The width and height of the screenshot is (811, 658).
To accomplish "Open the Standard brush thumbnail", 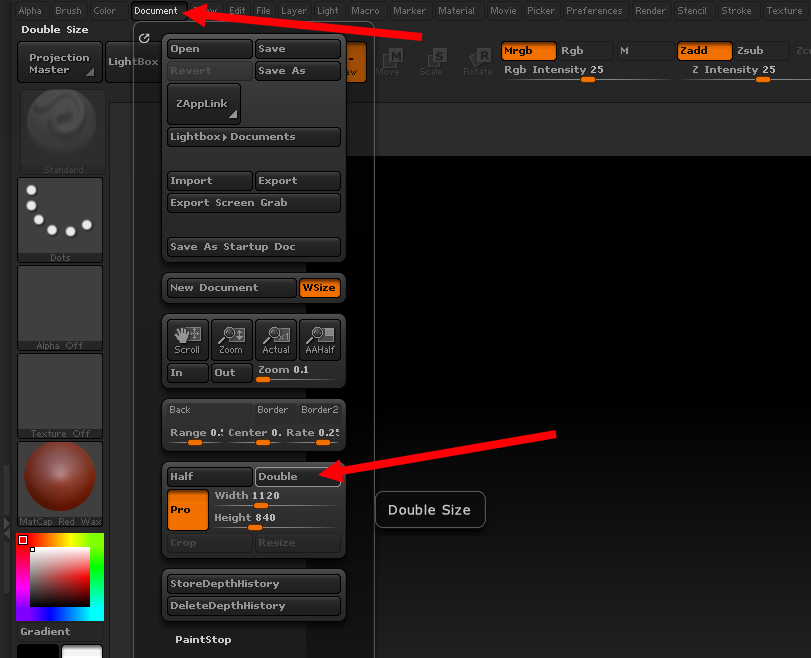I will click(x=62, y=132).
